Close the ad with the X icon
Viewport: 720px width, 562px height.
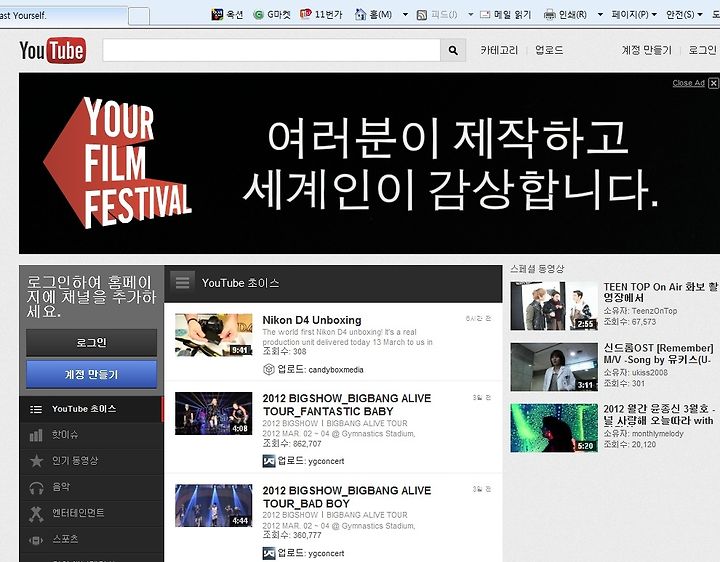[713, 83]
